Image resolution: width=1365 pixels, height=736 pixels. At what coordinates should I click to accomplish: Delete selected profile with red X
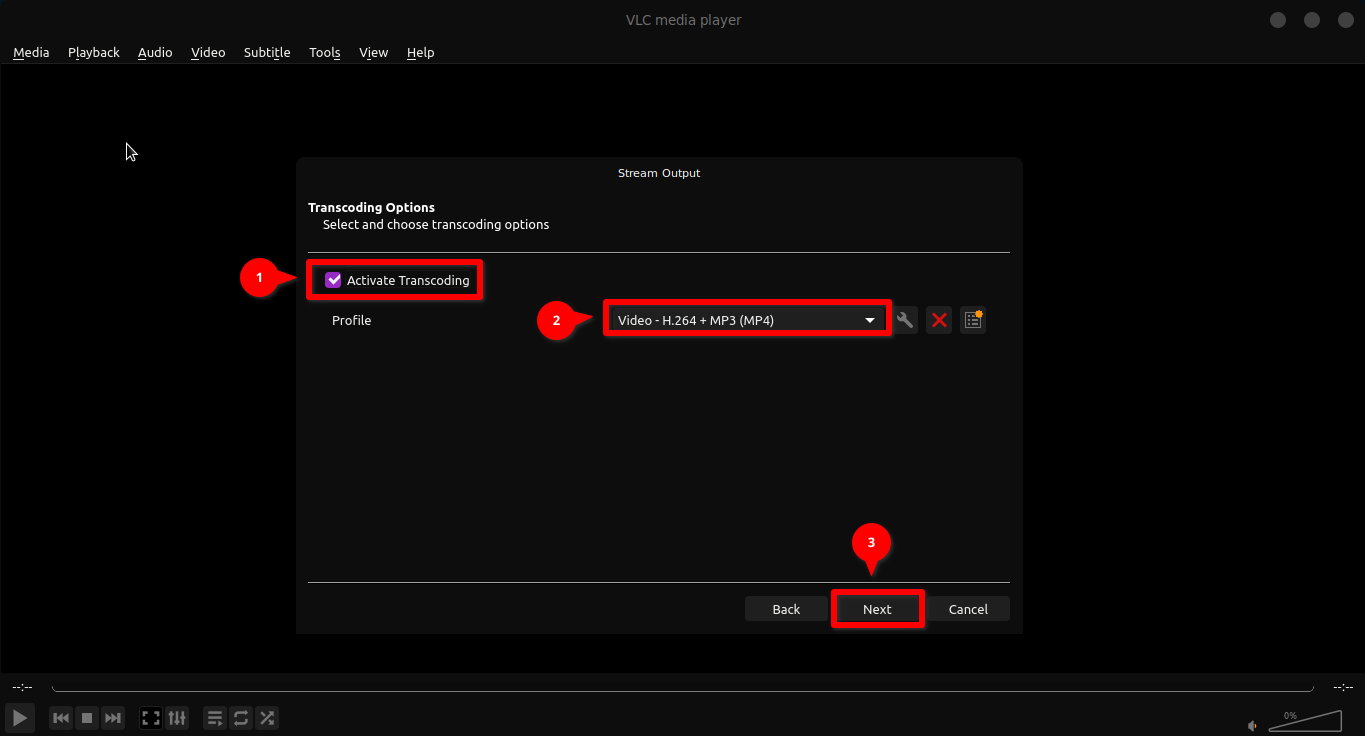(939, 320)
